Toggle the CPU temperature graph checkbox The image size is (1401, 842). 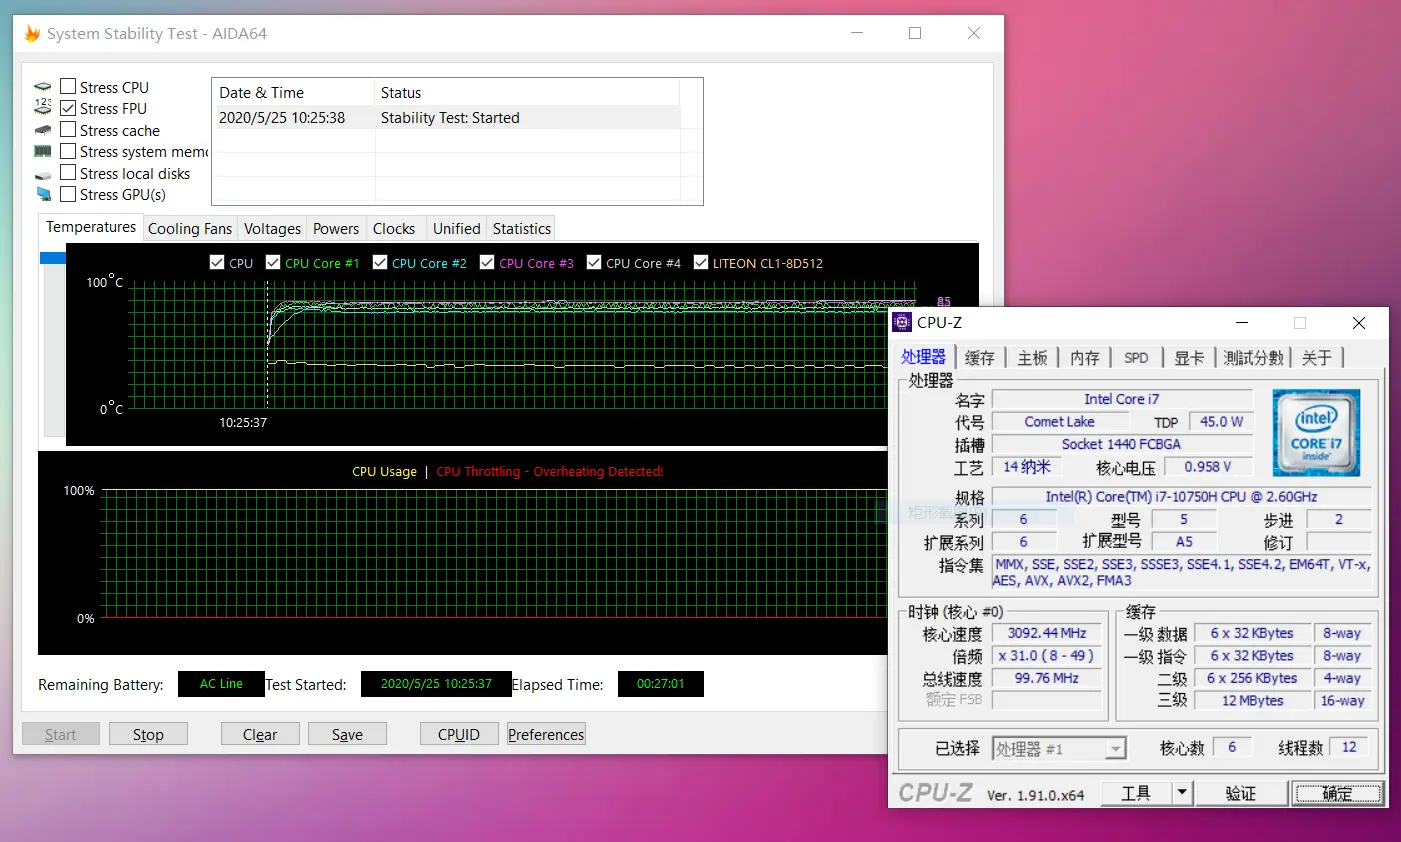[x=217, y=262]
